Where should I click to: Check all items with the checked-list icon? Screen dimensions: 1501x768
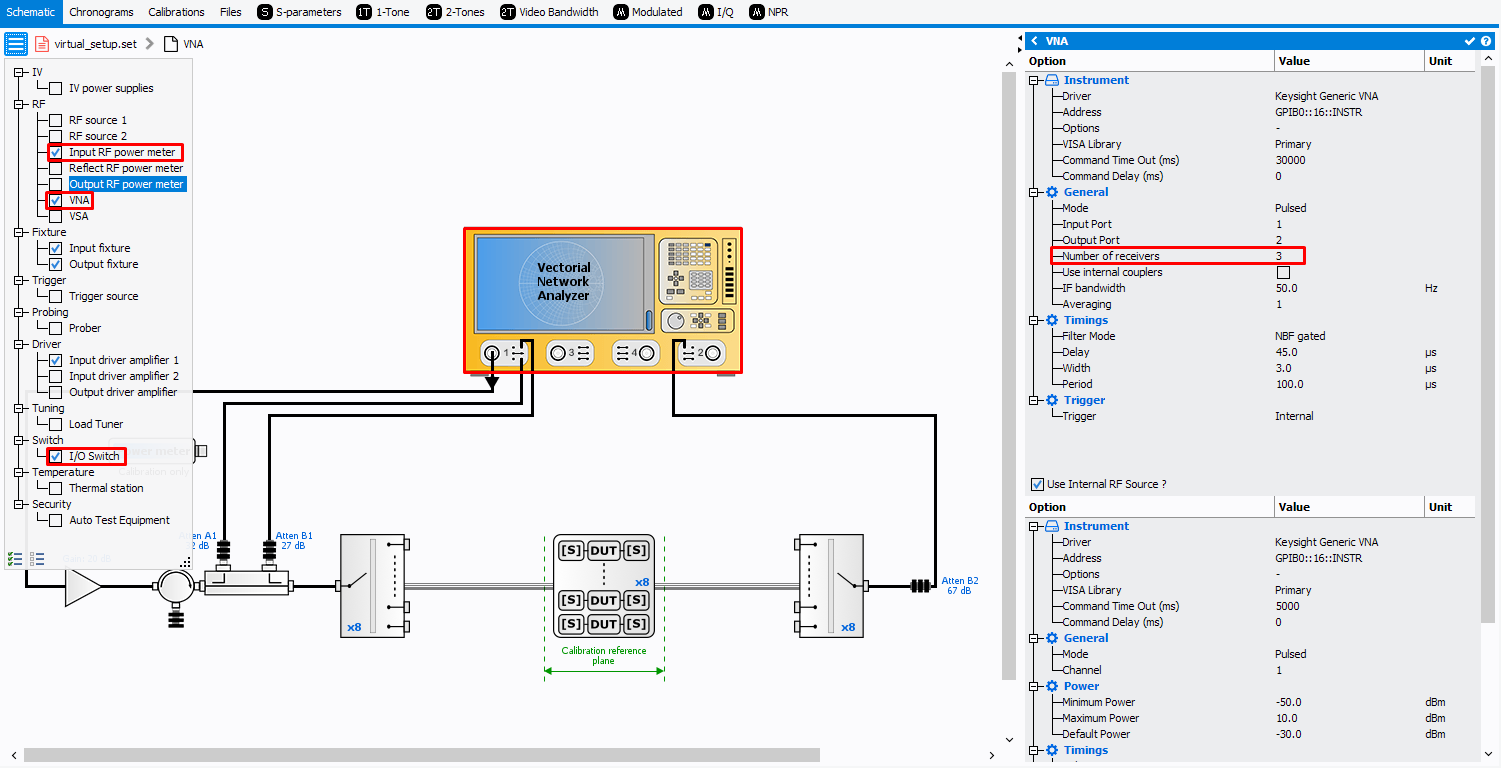pos(15,559)
